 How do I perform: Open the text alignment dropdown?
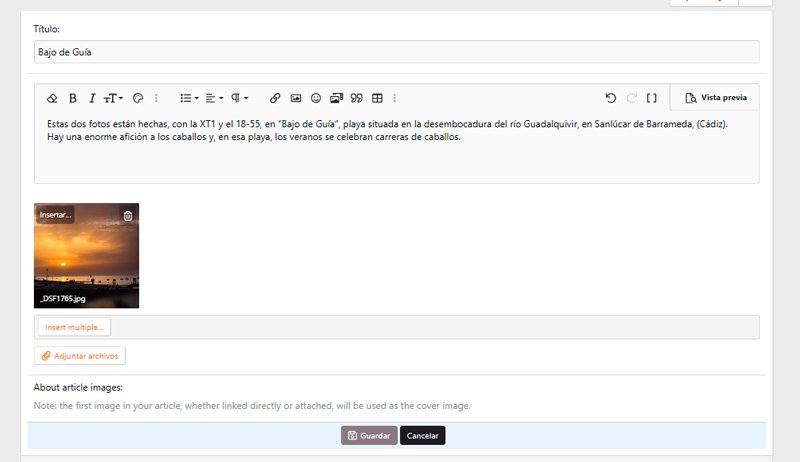[214, 98]
